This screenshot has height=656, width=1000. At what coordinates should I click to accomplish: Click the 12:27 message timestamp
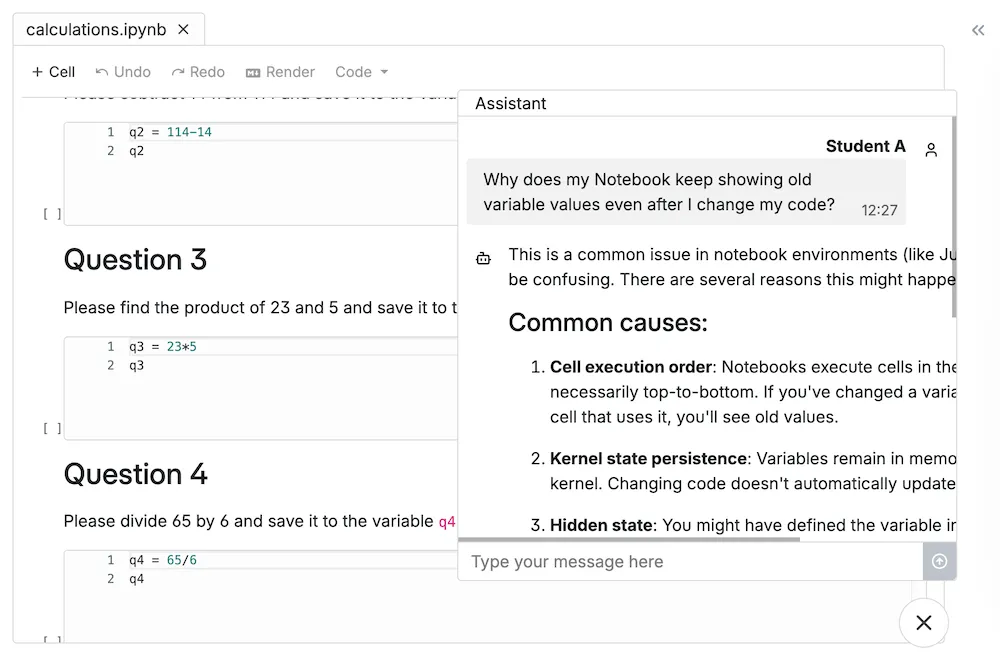coord(879,210)
